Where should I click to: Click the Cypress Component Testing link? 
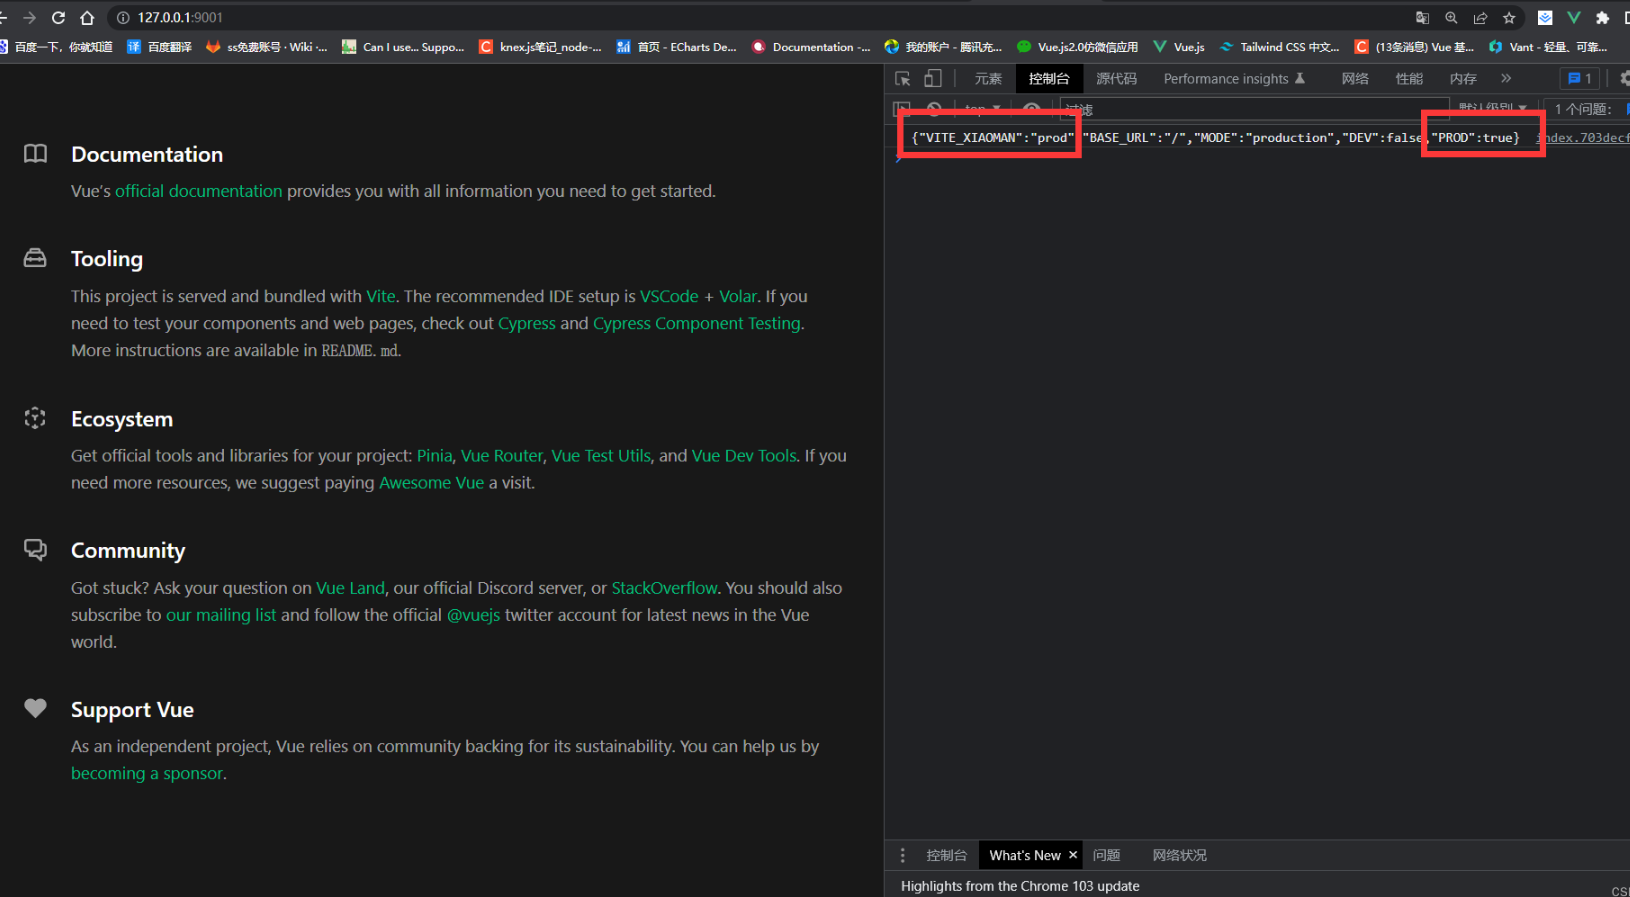[x=696, y=323]
